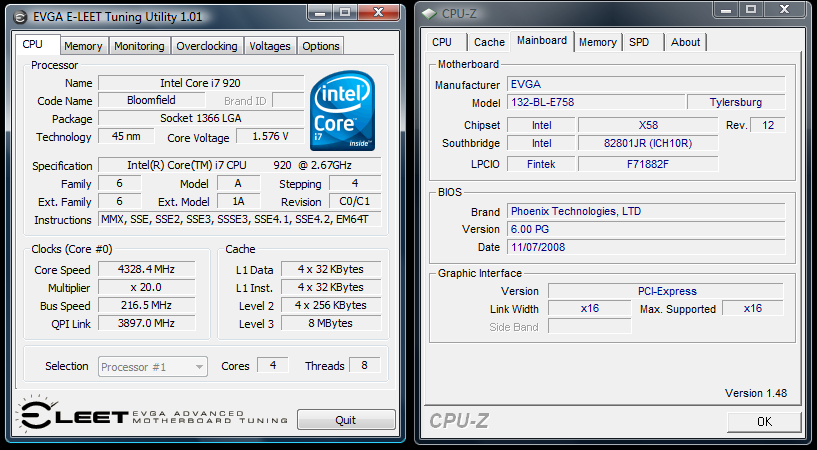Click the 1.576 V core voltage value

[x=270, y=136]
